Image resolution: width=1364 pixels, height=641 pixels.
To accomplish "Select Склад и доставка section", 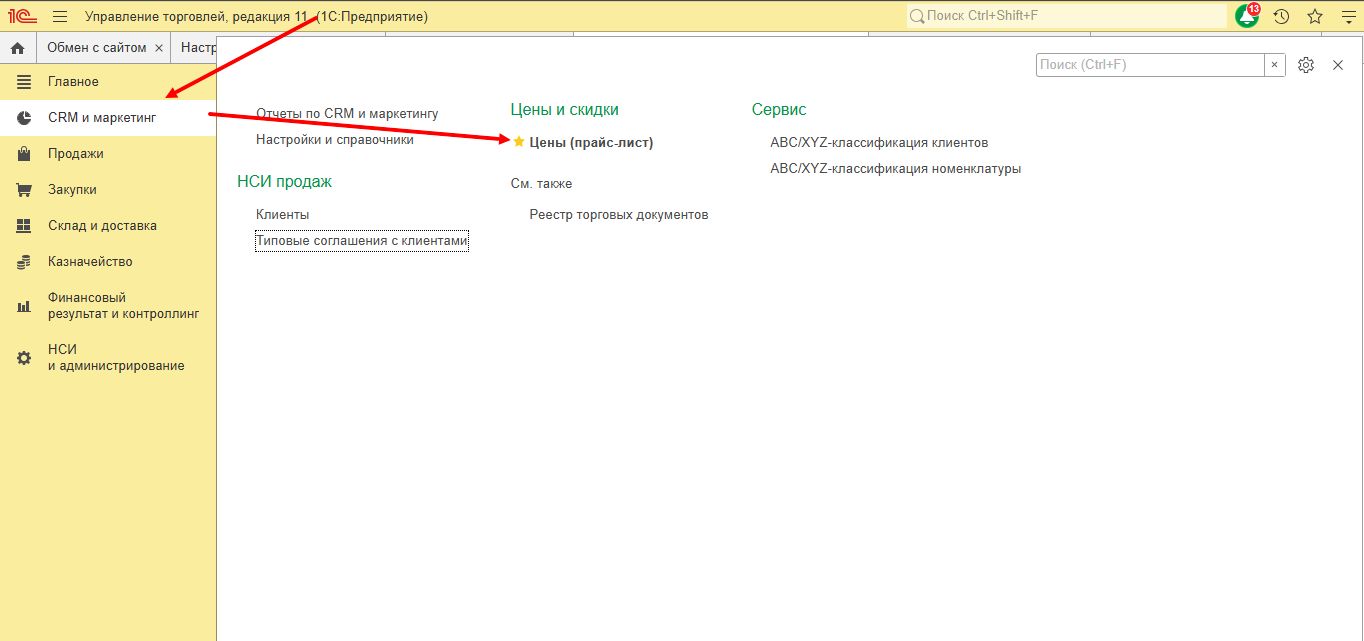I will click(102, 226).
